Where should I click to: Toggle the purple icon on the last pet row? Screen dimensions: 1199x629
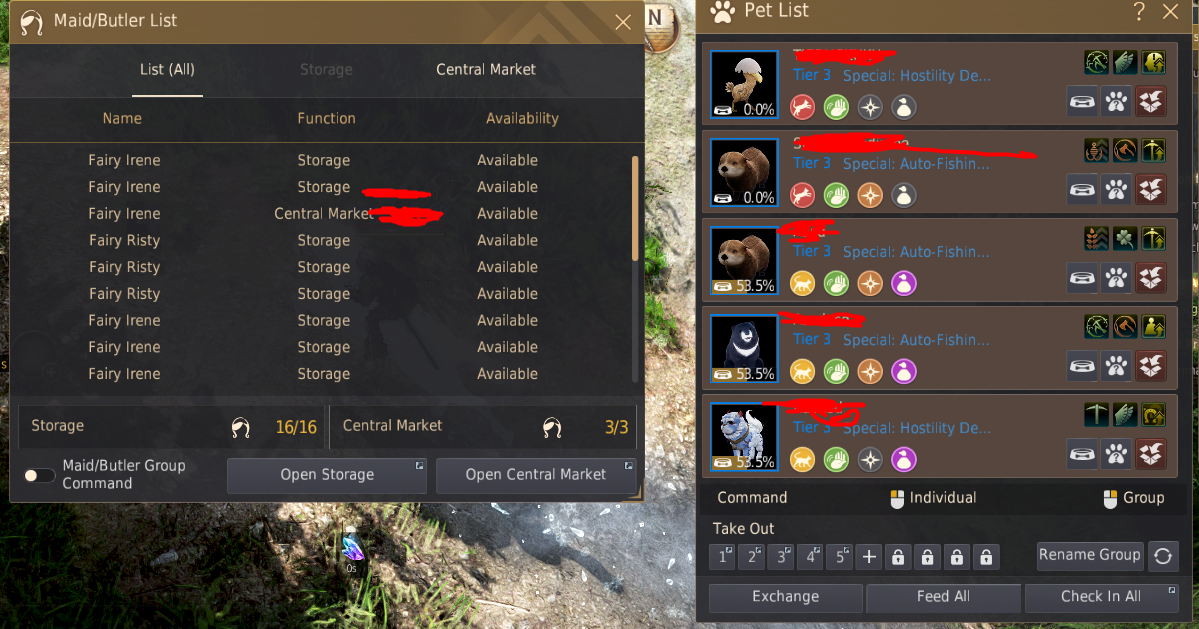904,459
